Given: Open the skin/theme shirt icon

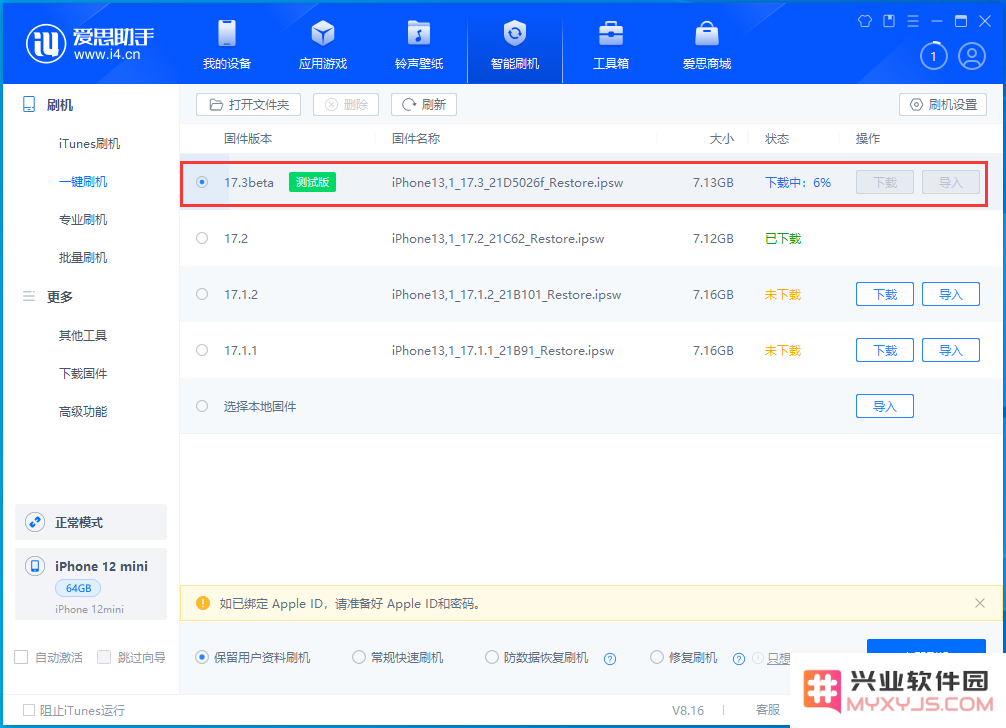Looking at the screenshot, I should point(865,21).
